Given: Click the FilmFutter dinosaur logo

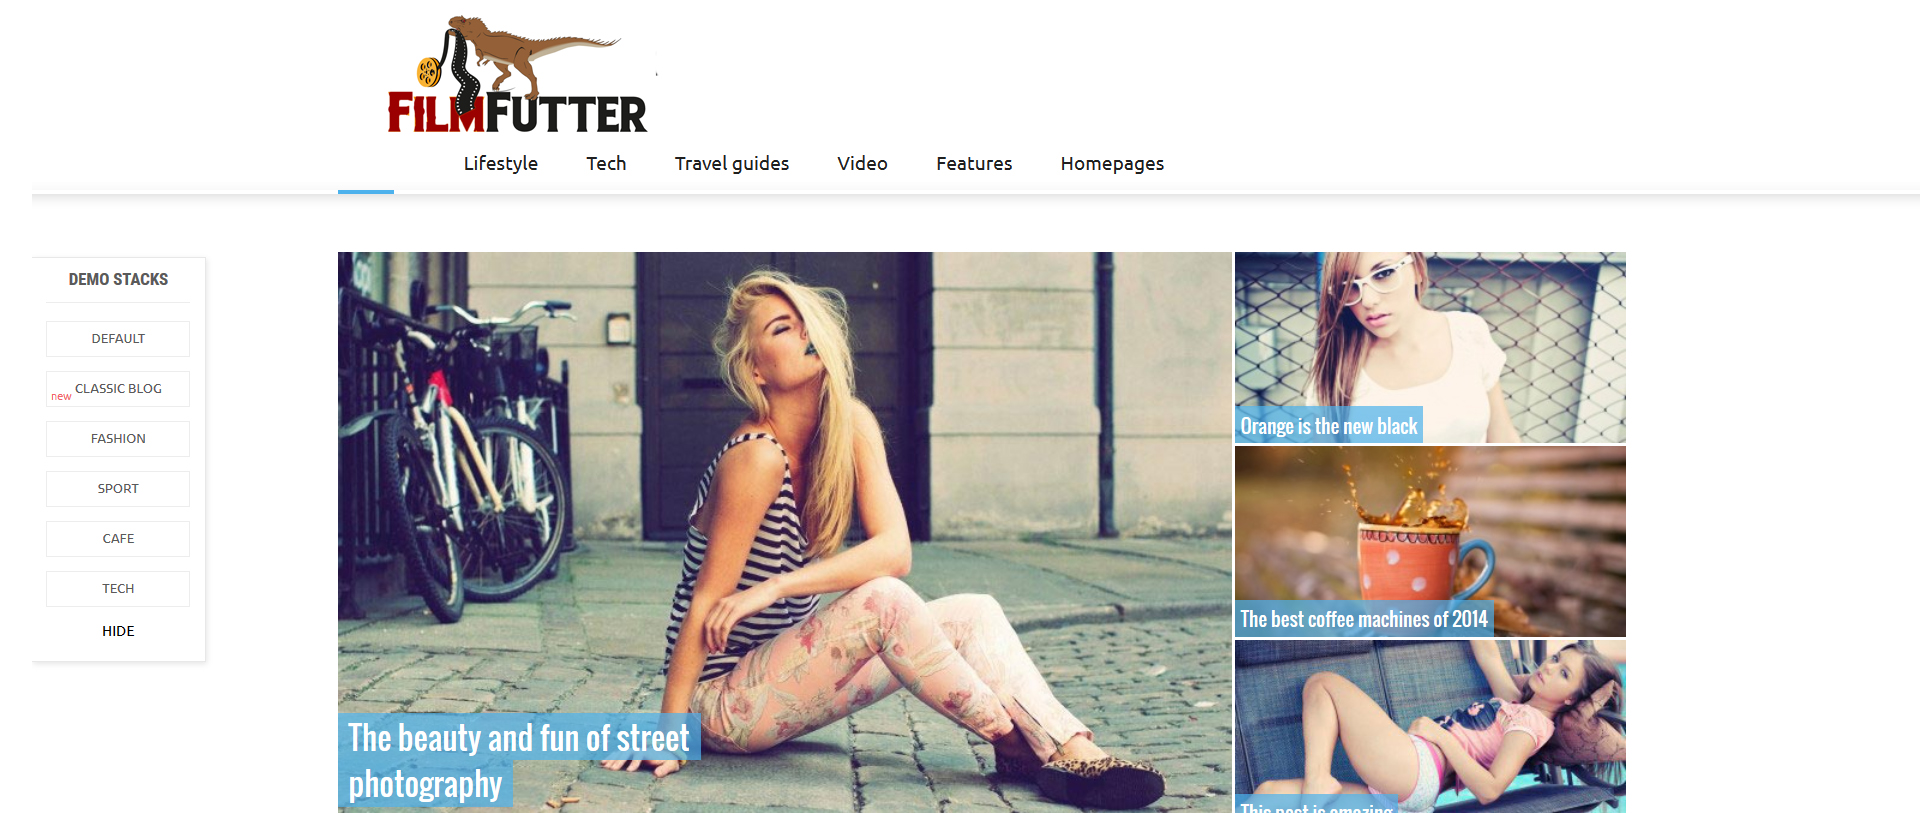Looking at the screenshot, I should coord(518,75).
